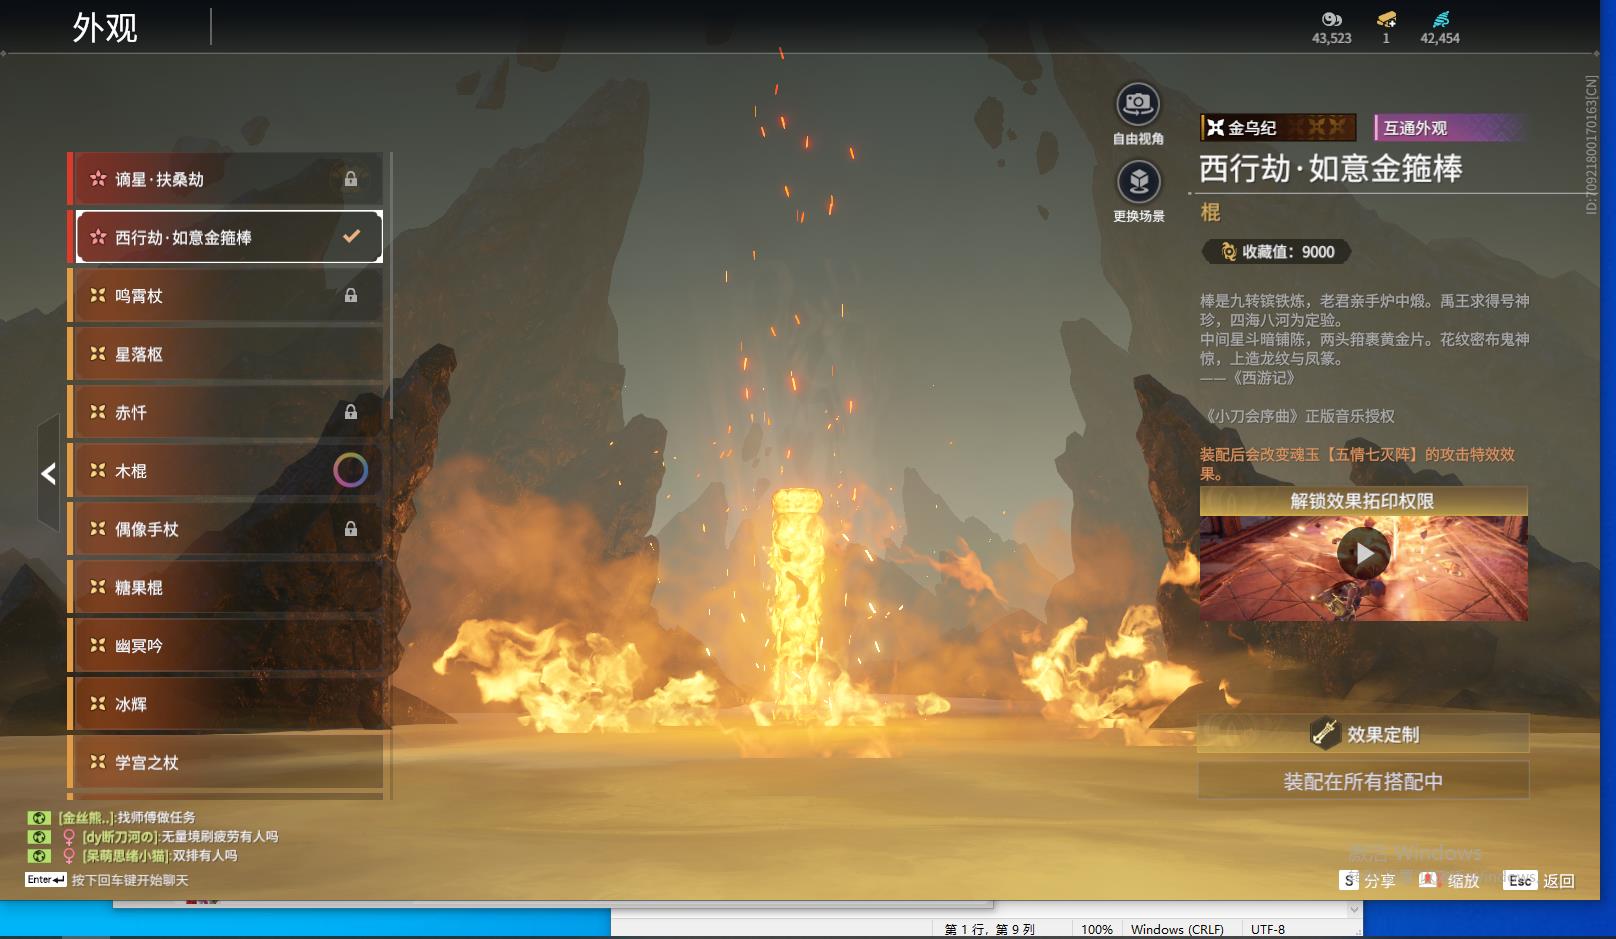
Task: Click the 更换场景 change scene icon
Action: point(1138,182)
